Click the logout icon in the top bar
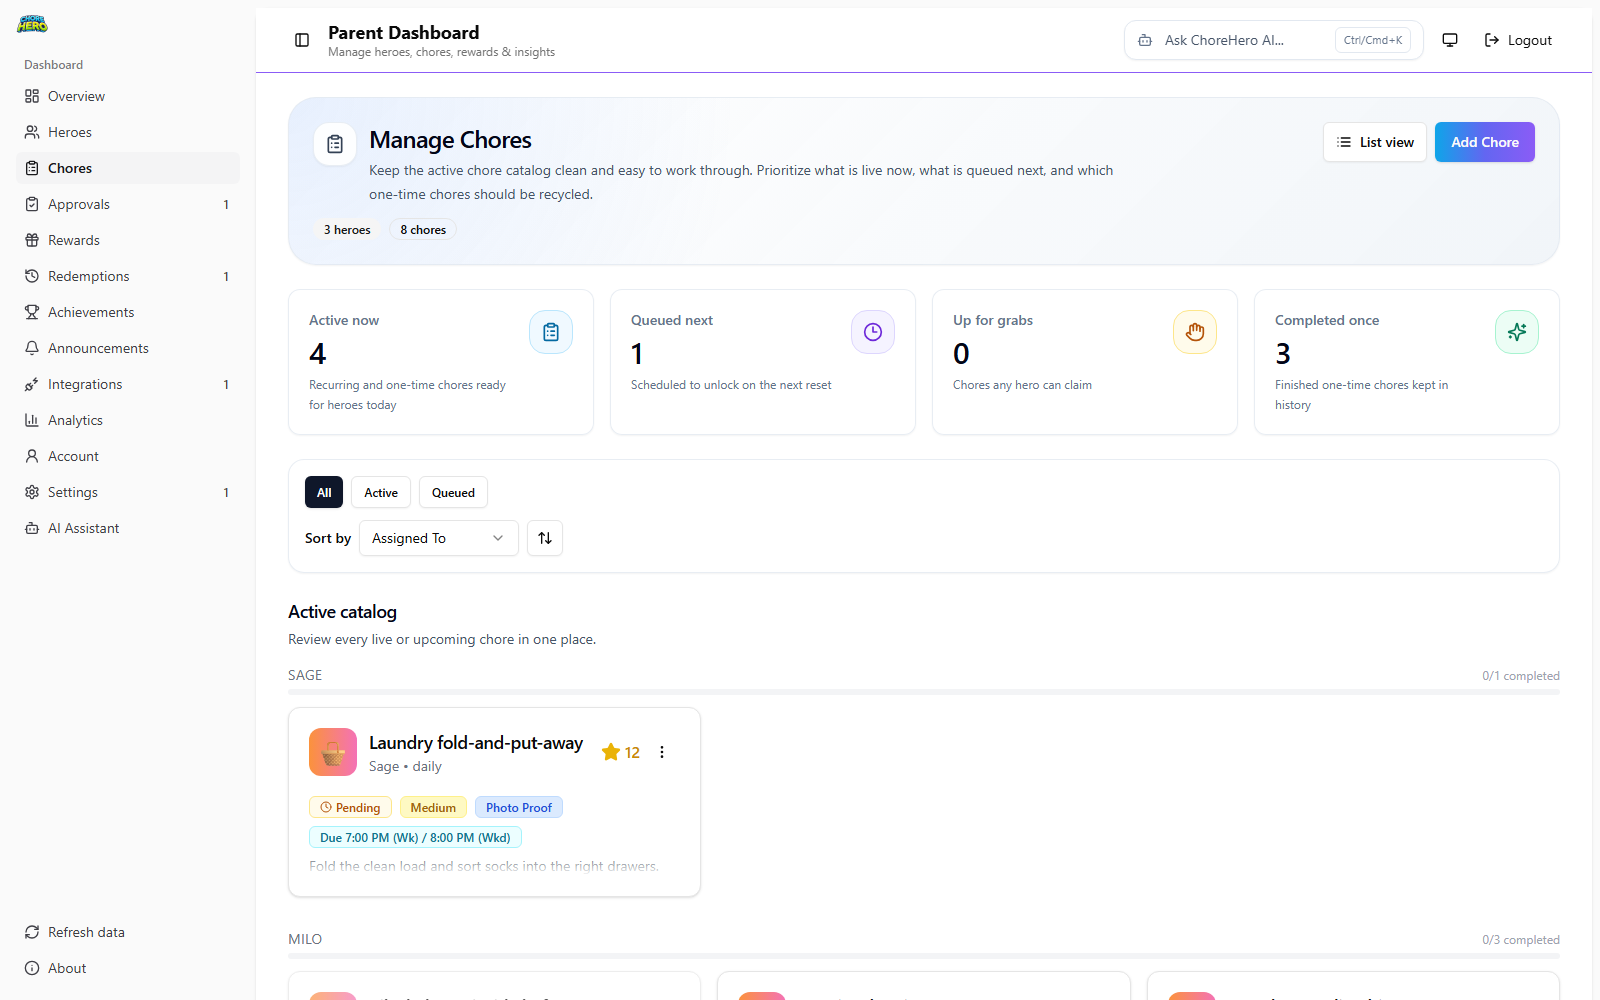The height and width of the screenshot is (1000, 1600). 1490,40
